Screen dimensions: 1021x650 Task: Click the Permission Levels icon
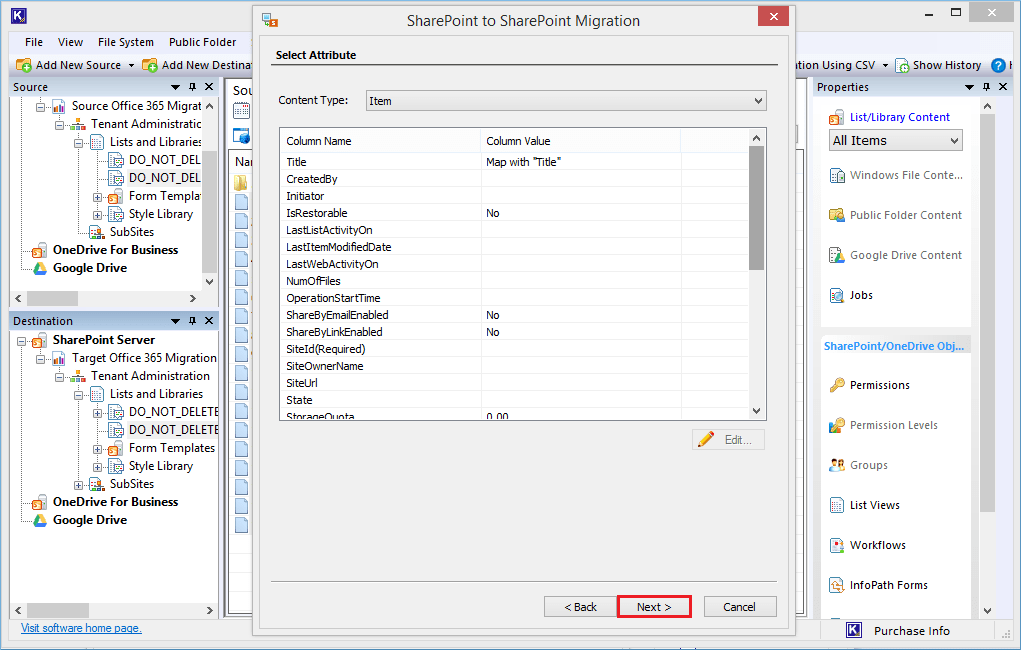[x=837, y=425]
